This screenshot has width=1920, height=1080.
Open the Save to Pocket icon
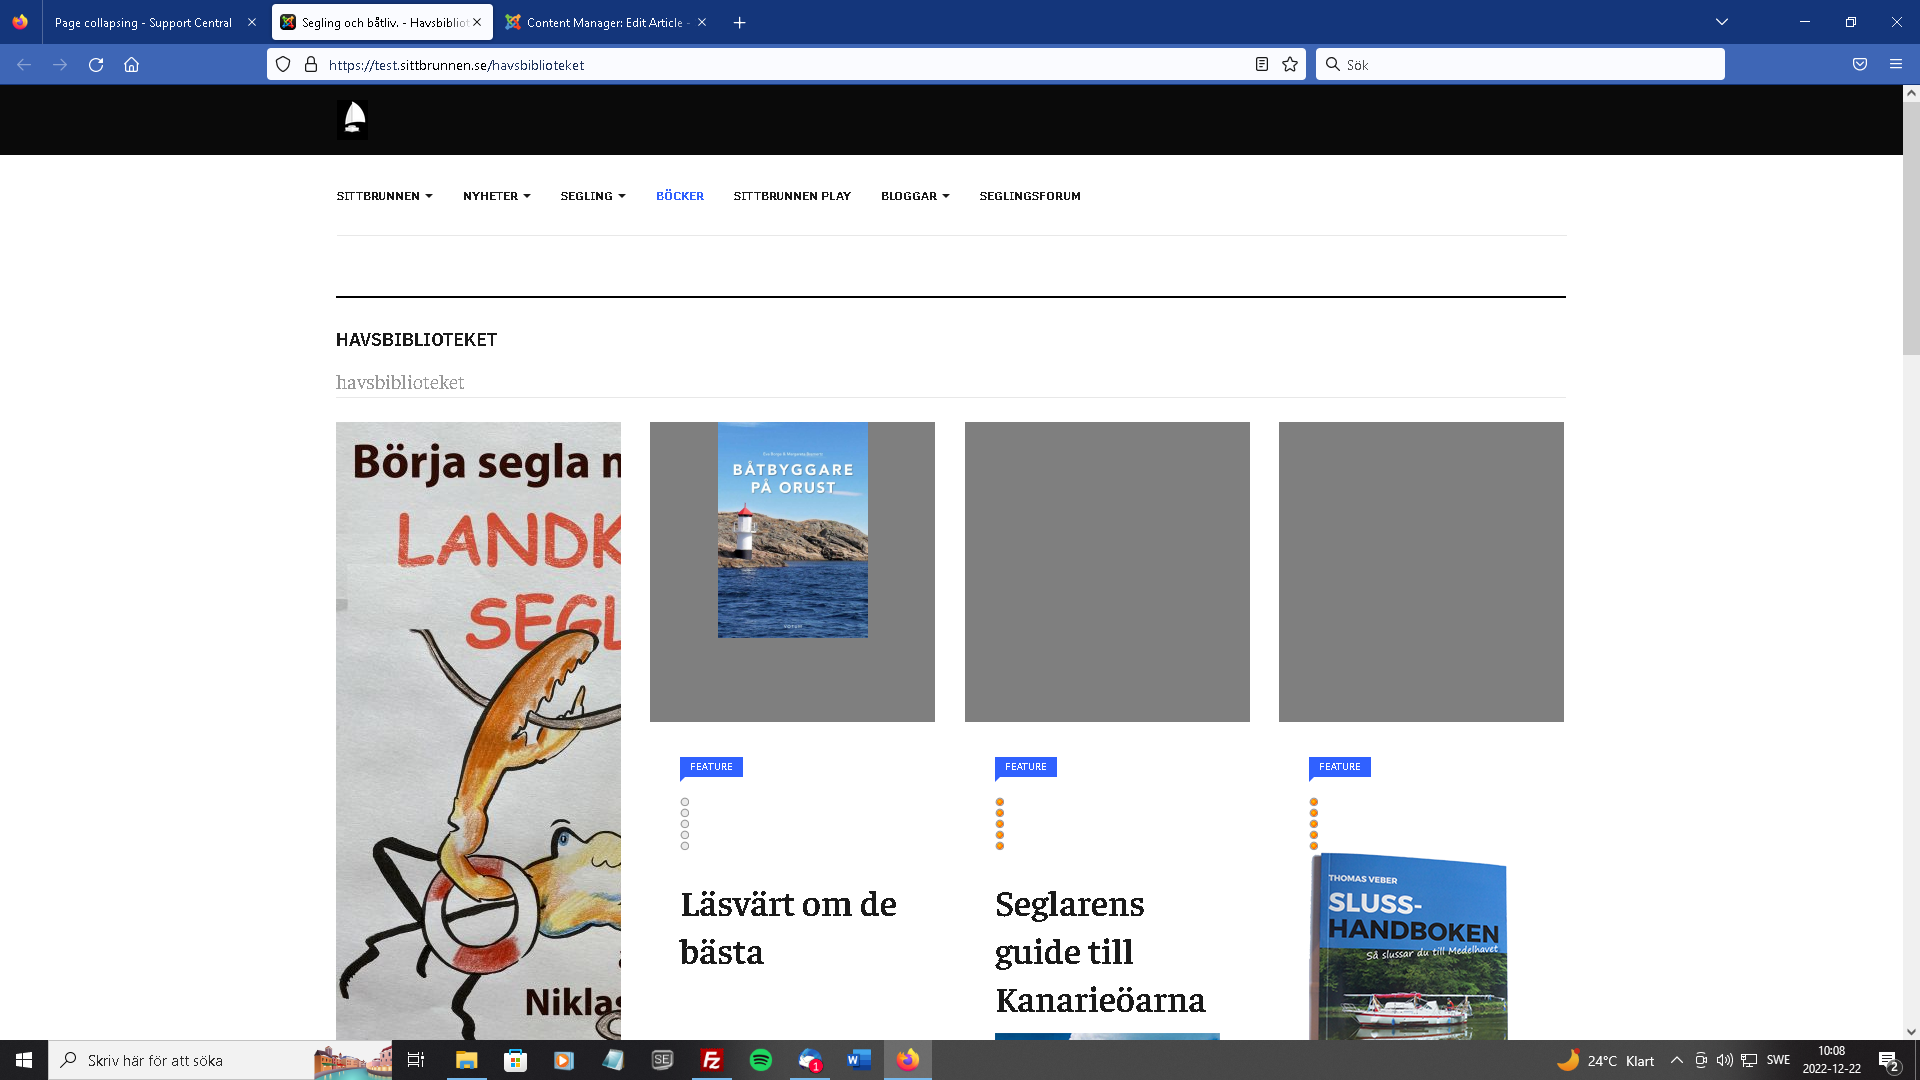1860,65
